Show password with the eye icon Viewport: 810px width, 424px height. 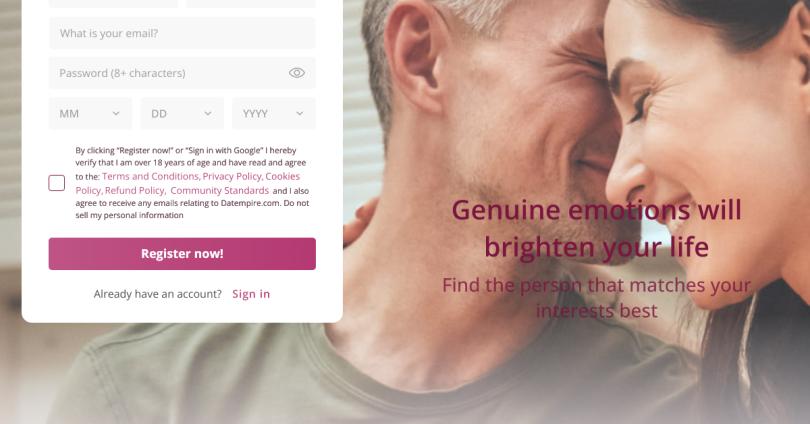(297, 73)
